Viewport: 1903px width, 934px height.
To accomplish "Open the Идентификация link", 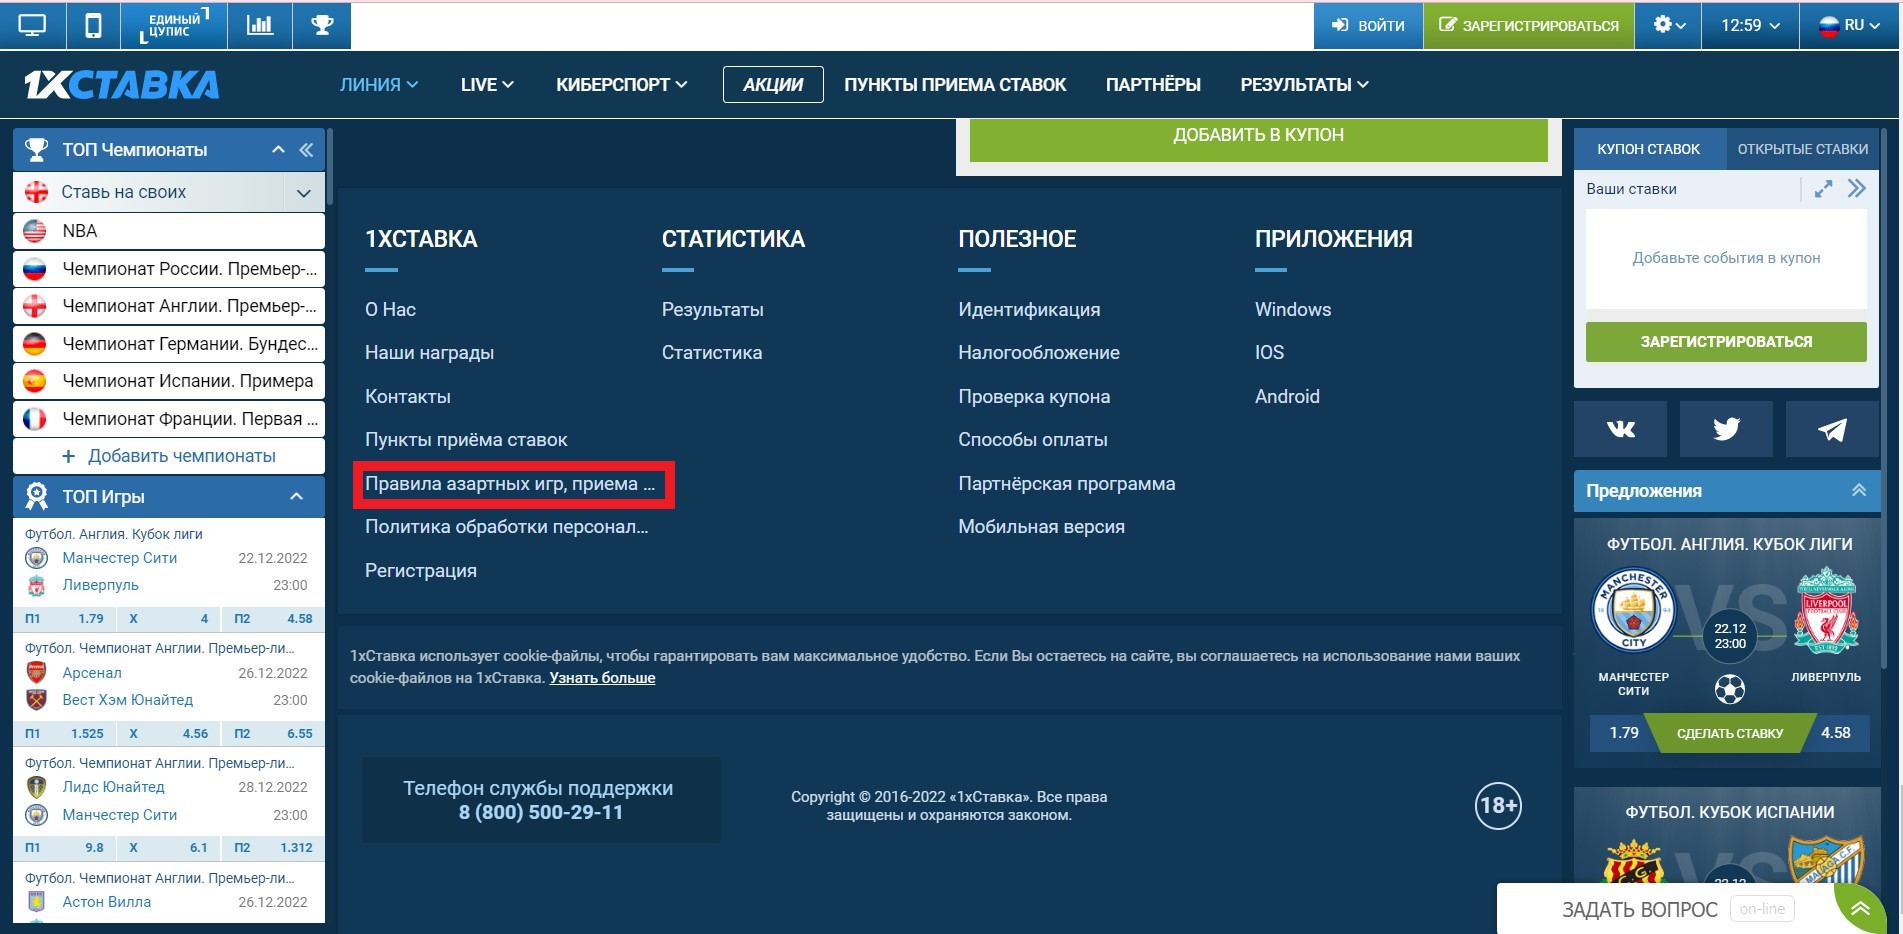I will tap(1029, 310).
